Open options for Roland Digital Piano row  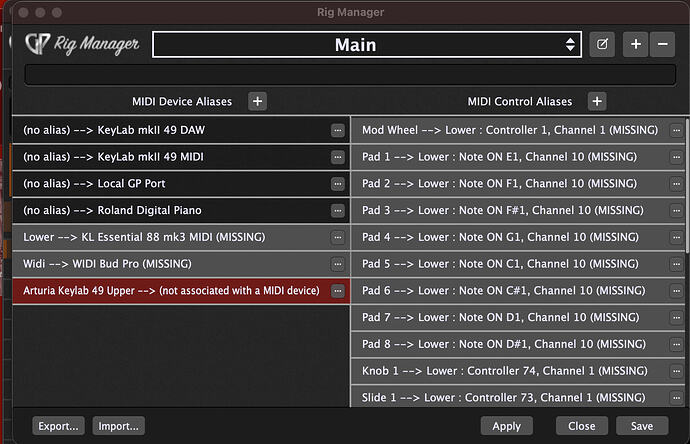338,211
